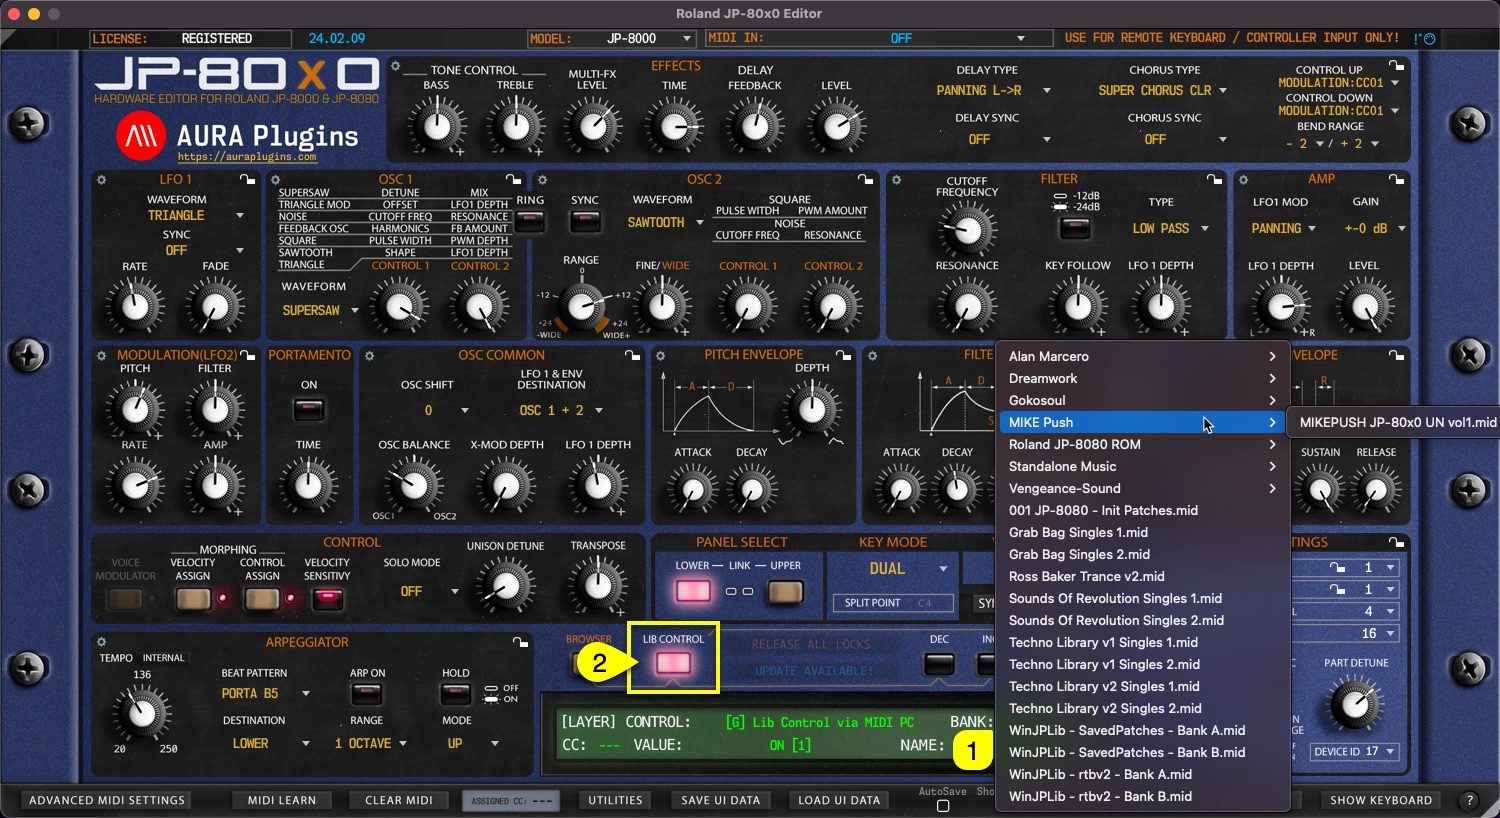Open Key Mode DUAL dropdown

point(908,568)
